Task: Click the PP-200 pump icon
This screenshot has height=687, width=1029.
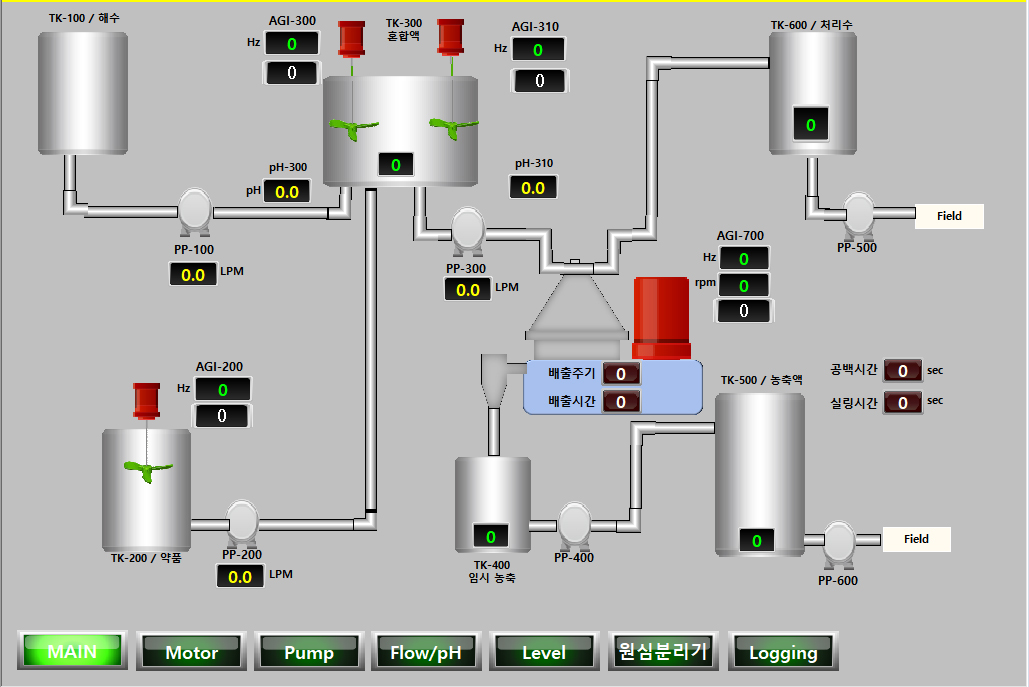Action: [x=242, y=520]
